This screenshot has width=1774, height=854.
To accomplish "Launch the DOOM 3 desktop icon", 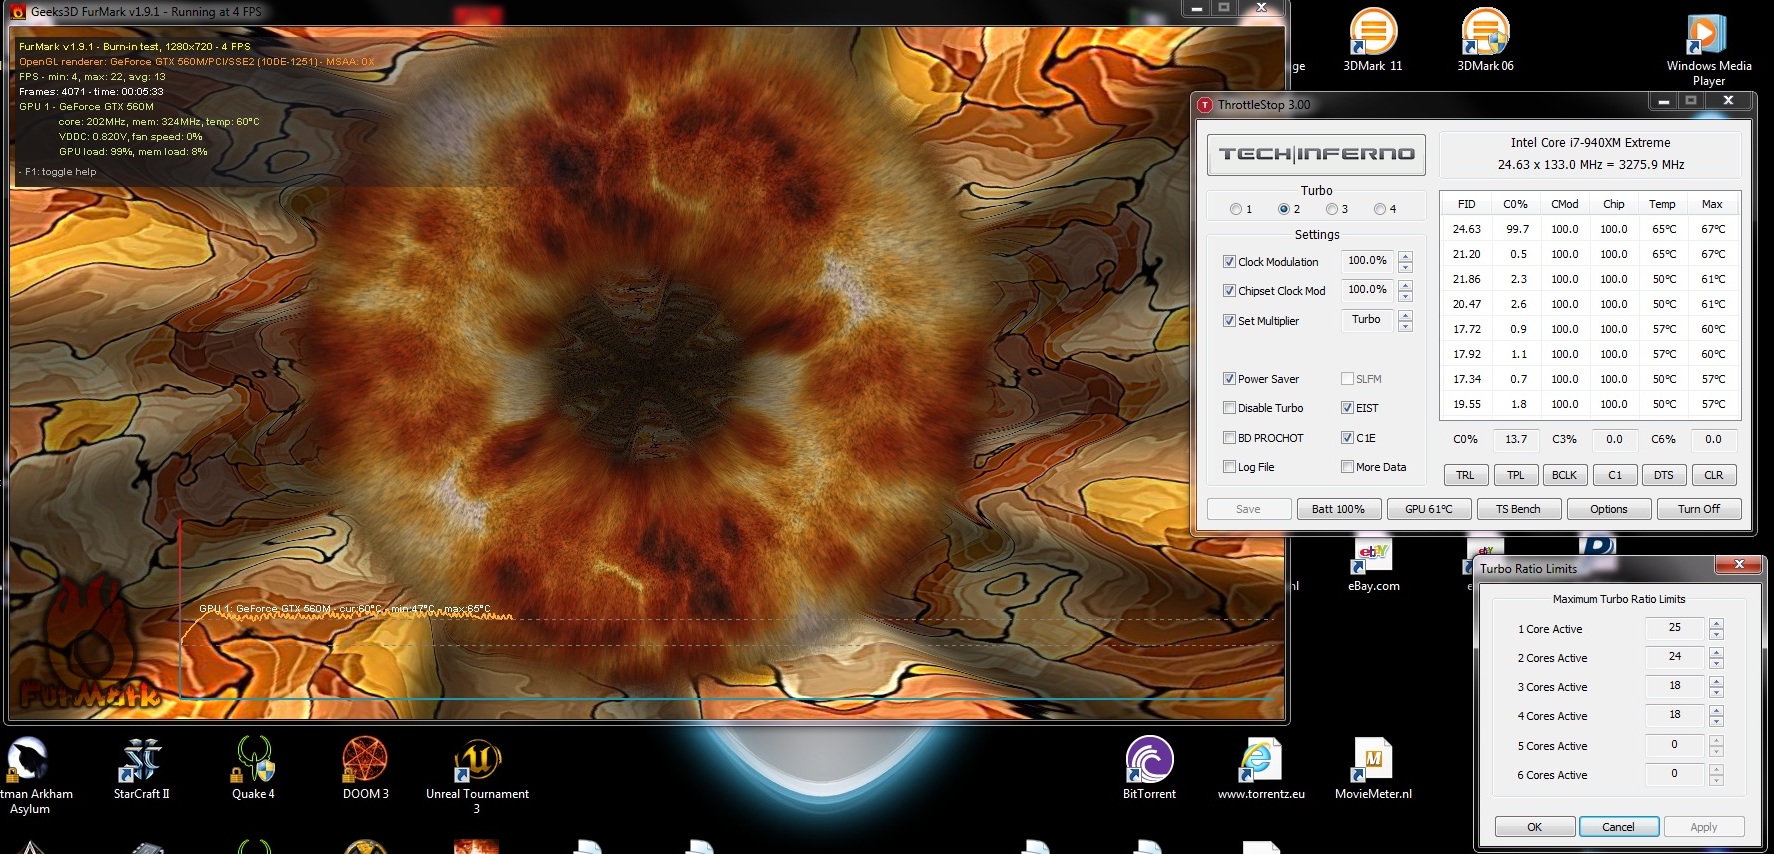I will (365, 769).
